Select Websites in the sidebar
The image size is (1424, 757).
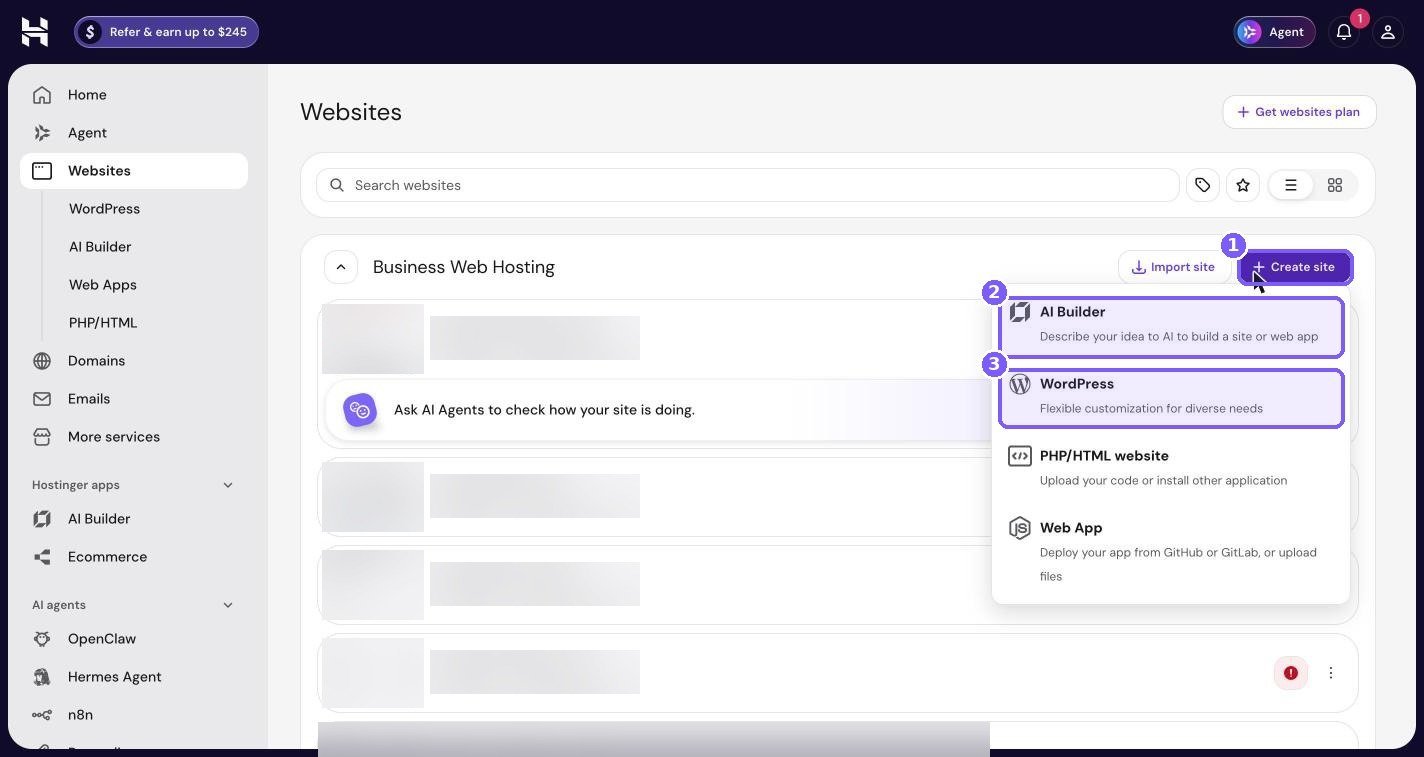click(134, 171)
